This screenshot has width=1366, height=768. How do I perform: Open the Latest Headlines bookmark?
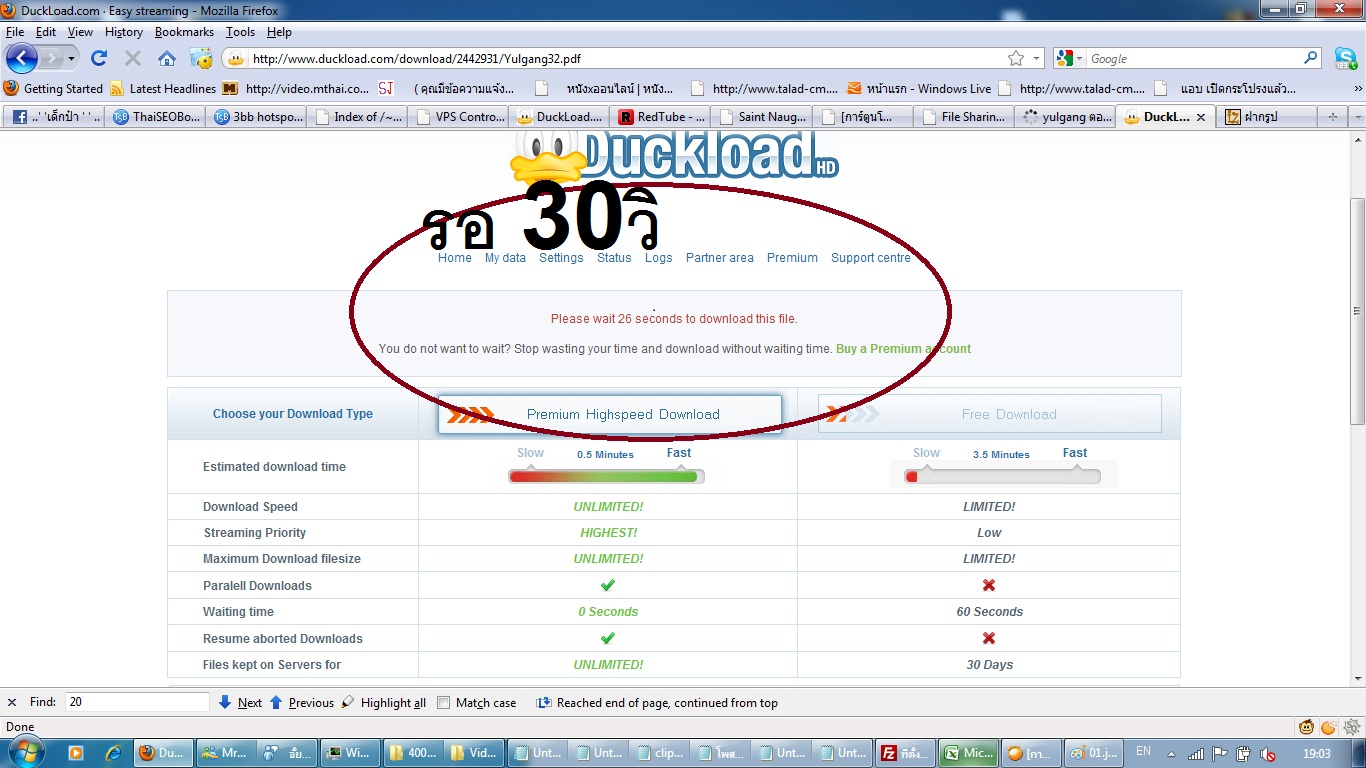[x=163, y=88]
